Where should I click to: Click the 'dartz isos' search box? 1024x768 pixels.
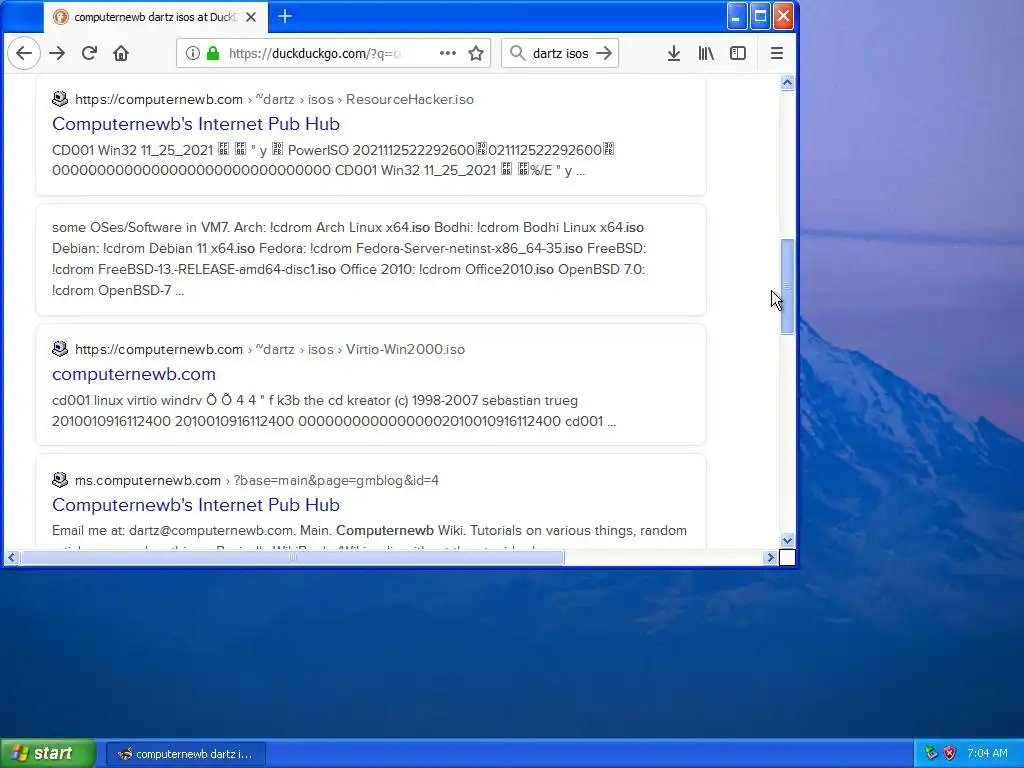tap(560, 54)
